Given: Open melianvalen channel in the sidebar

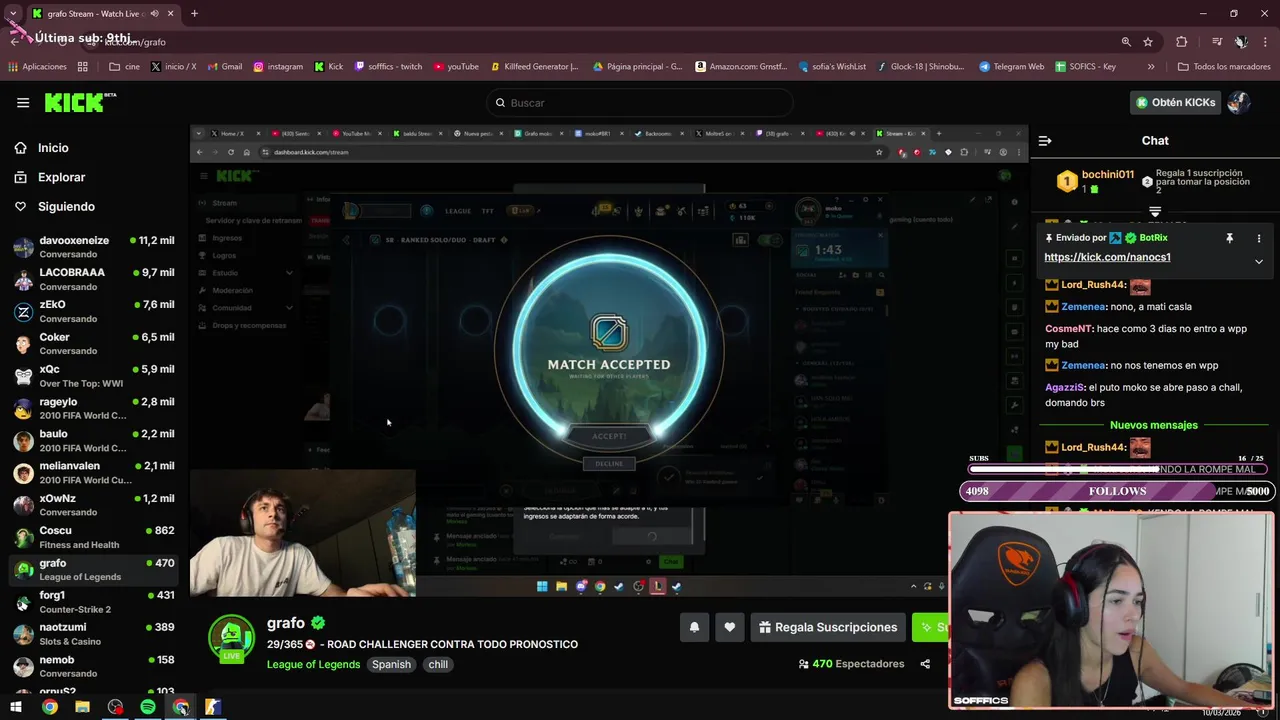Looking at the screenshot, I should pyautogui.click(x=94, y=472).
